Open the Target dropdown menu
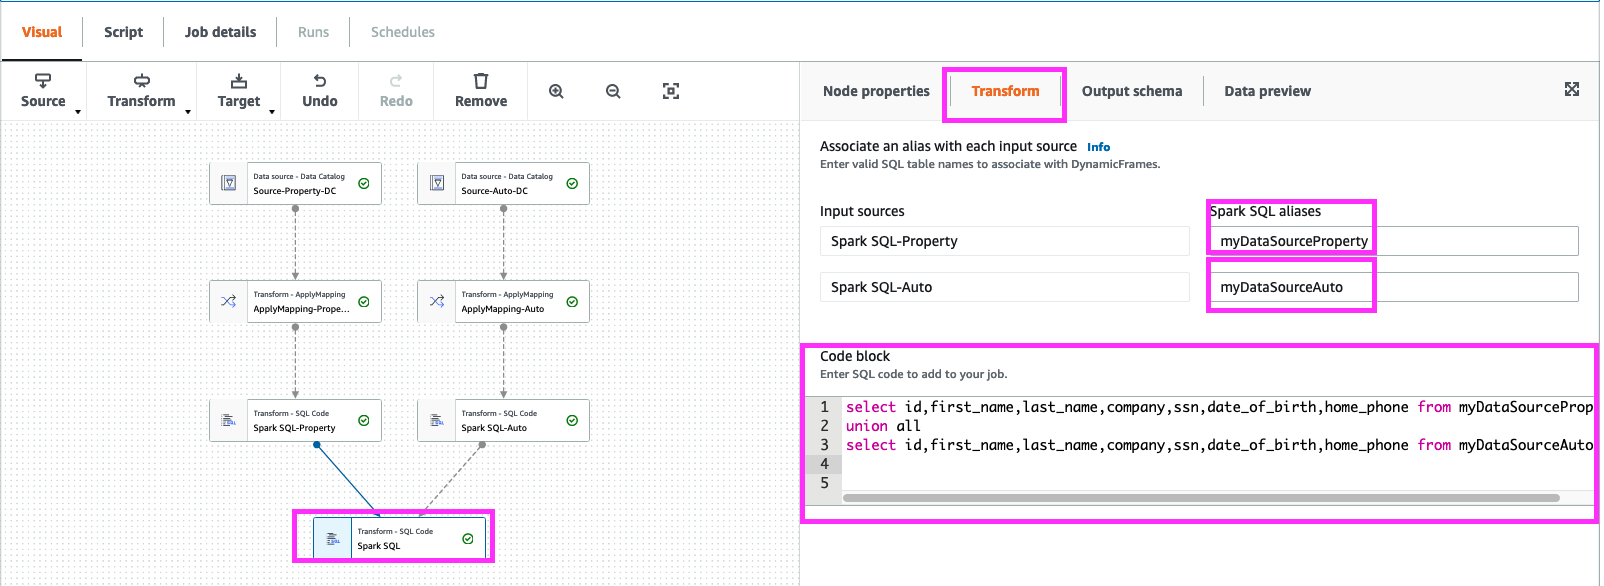This screenshot has height=586, width=1604. click(239, 91)
